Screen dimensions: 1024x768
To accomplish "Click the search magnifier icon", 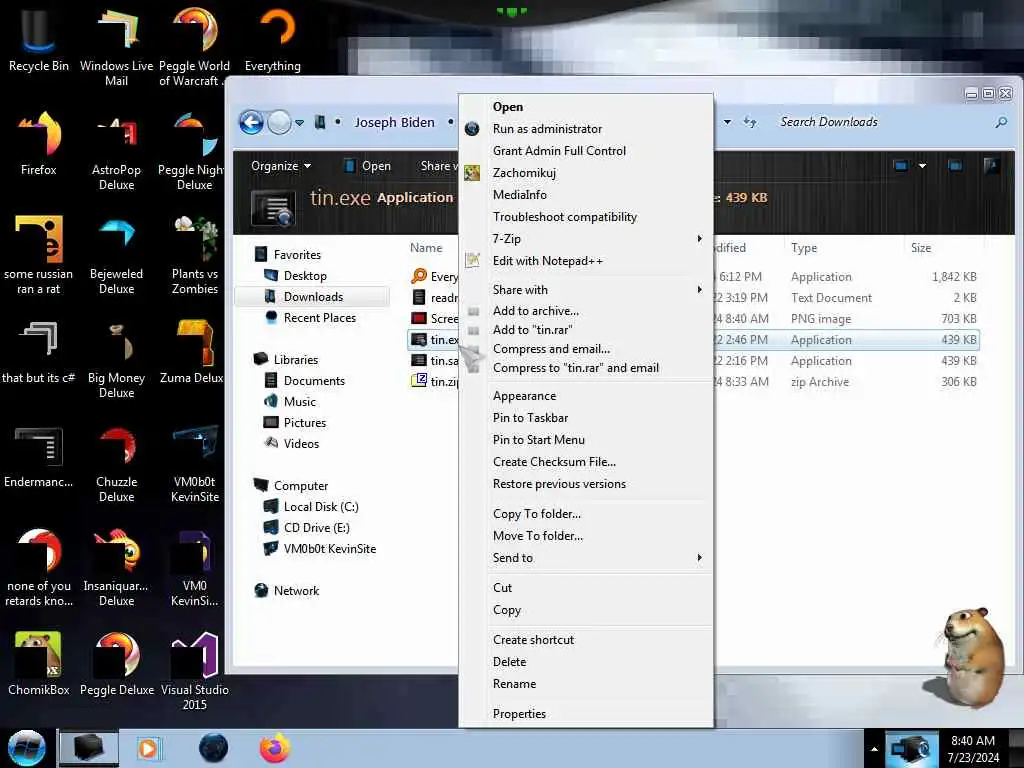I will [x=1000, y=122].
